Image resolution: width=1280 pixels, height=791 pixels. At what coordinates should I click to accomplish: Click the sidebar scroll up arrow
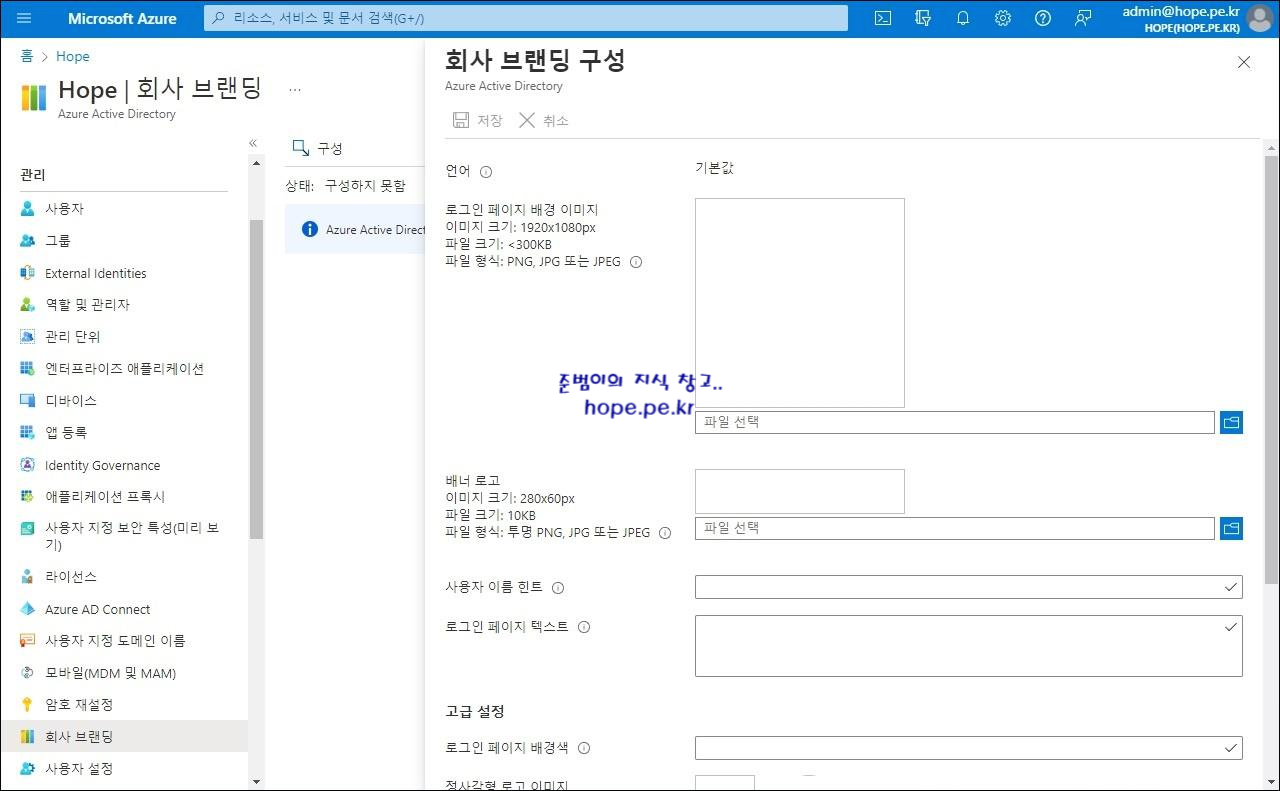coord(256,163)
